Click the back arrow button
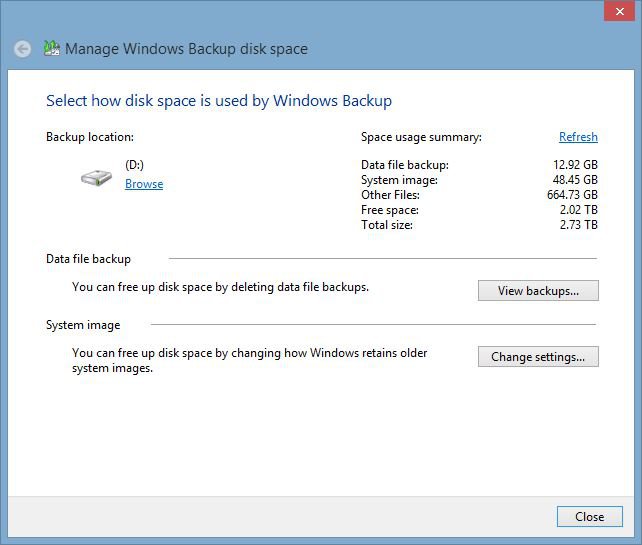The image size is (642, 545). click(x=23, y=50)
